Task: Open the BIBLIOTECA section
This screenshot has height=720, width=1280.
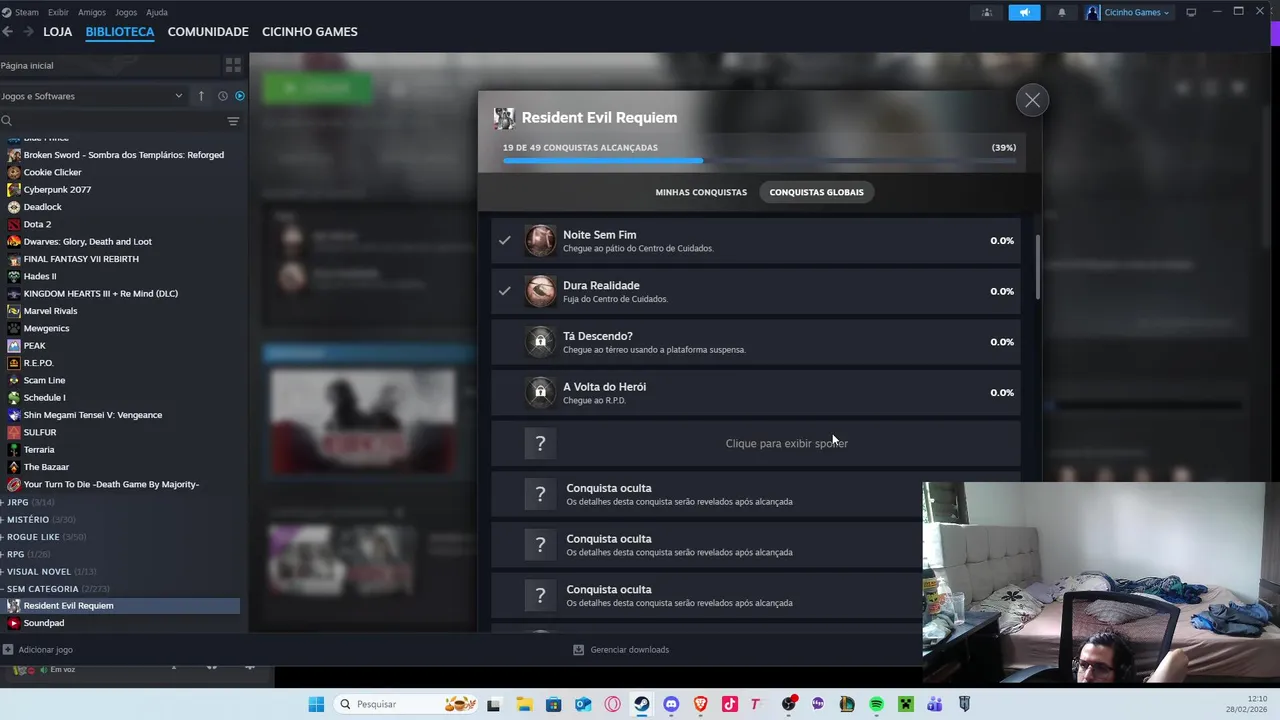Action: tap(120, 32)
